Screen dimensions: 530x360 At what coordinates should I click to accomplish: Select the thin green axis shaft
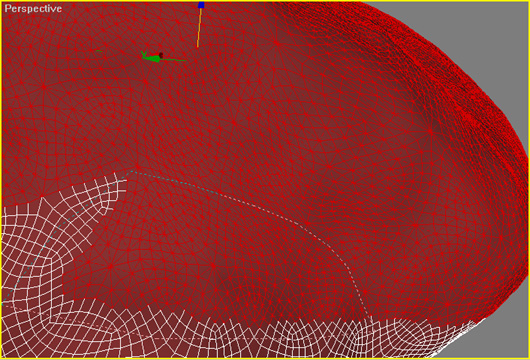(173, 60)
